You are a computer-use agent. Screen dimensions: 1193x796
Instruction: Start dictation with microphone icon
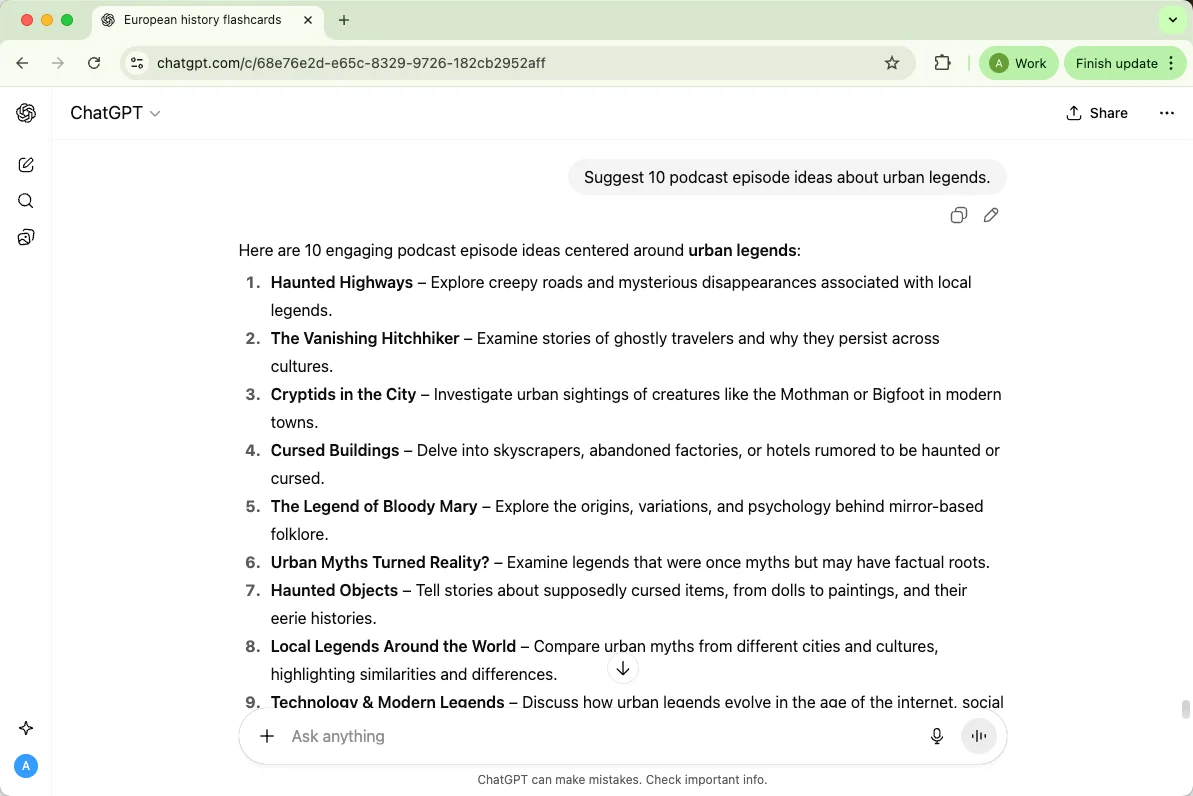pyautogui.click(x=937, y=736)
